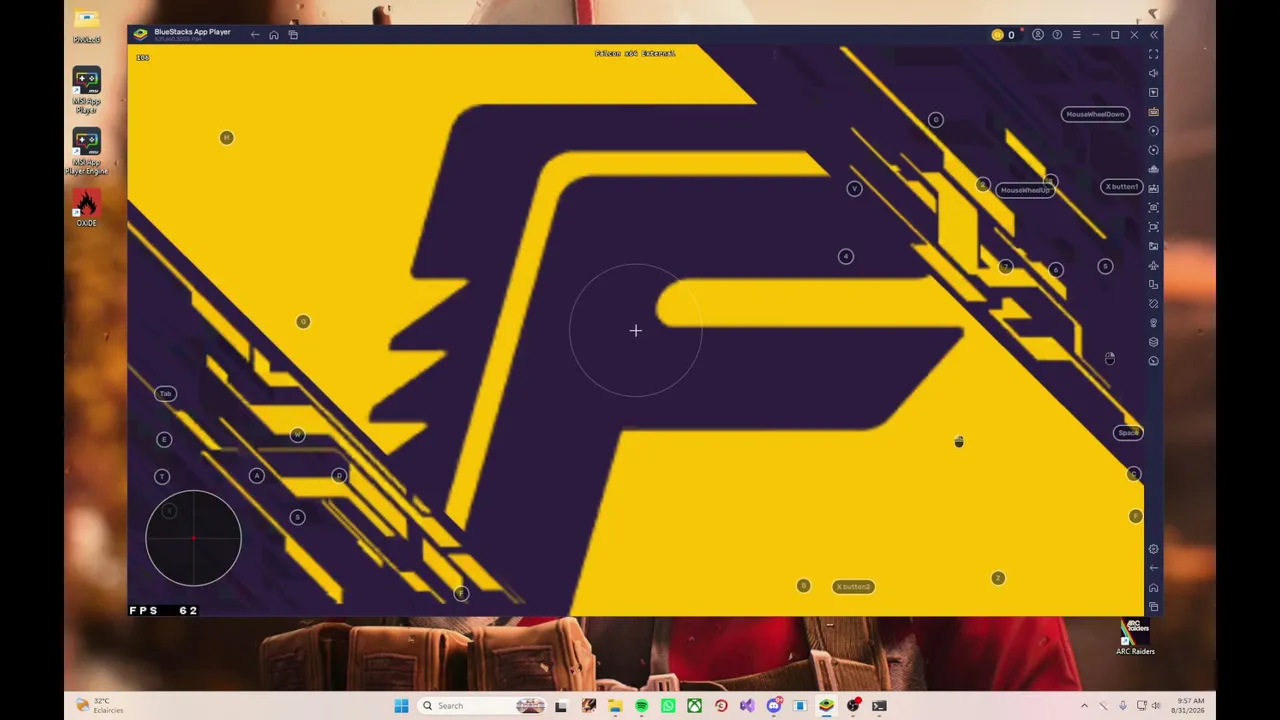This screenshot has height=720, width=1280.
Task: Open the Windows Start menu
Action: coord(401,706)
